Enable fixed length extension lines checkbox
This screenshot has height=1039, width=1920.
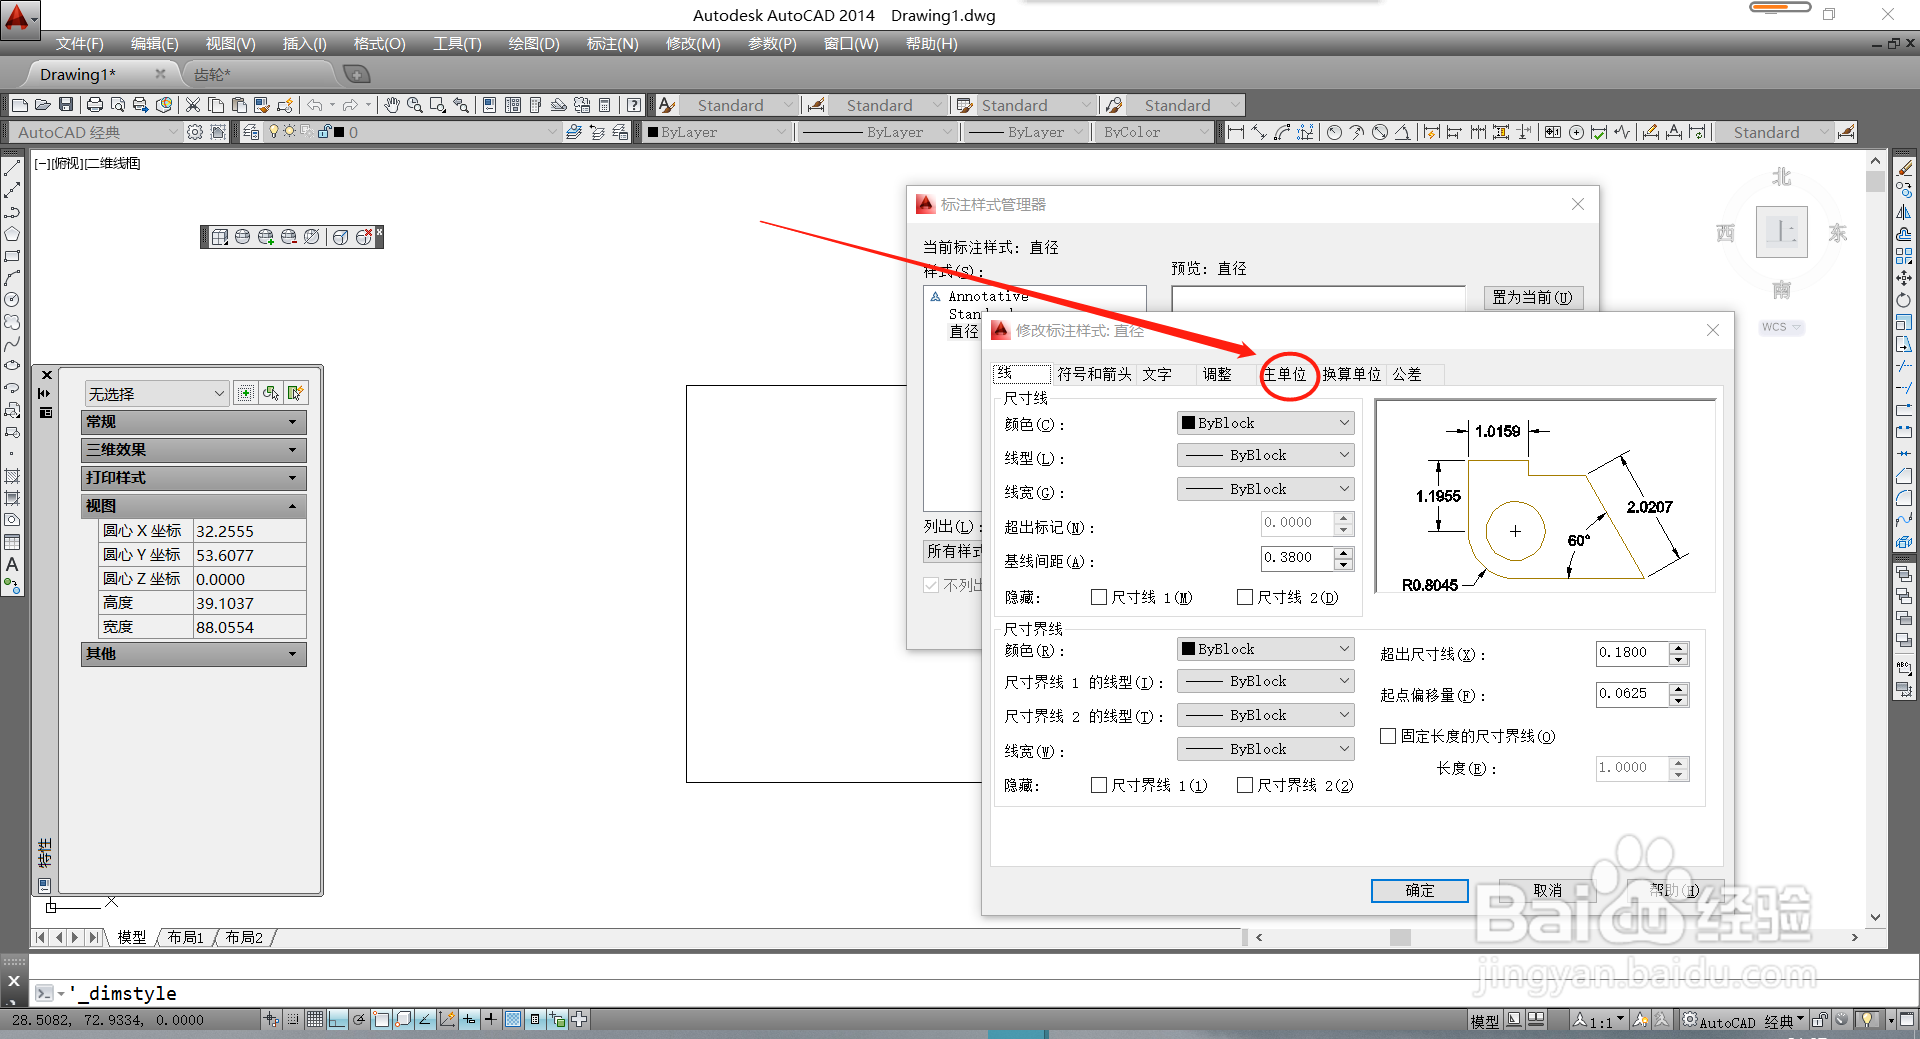click(x=1388, y=736)
